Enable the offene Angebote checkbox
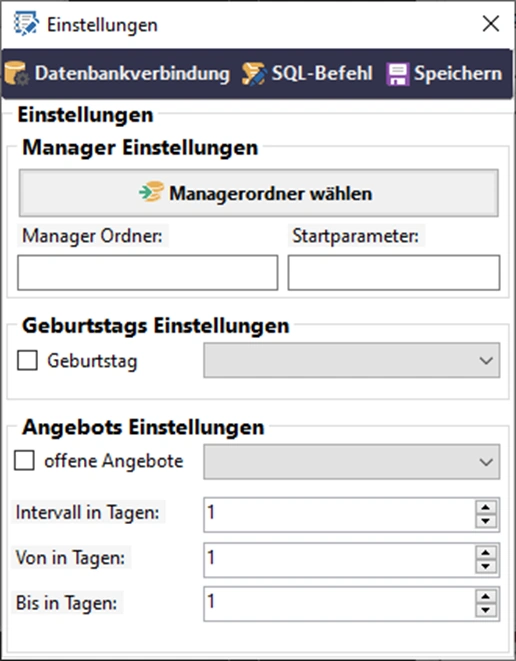The image size is (516, 661). coord(24,460)
